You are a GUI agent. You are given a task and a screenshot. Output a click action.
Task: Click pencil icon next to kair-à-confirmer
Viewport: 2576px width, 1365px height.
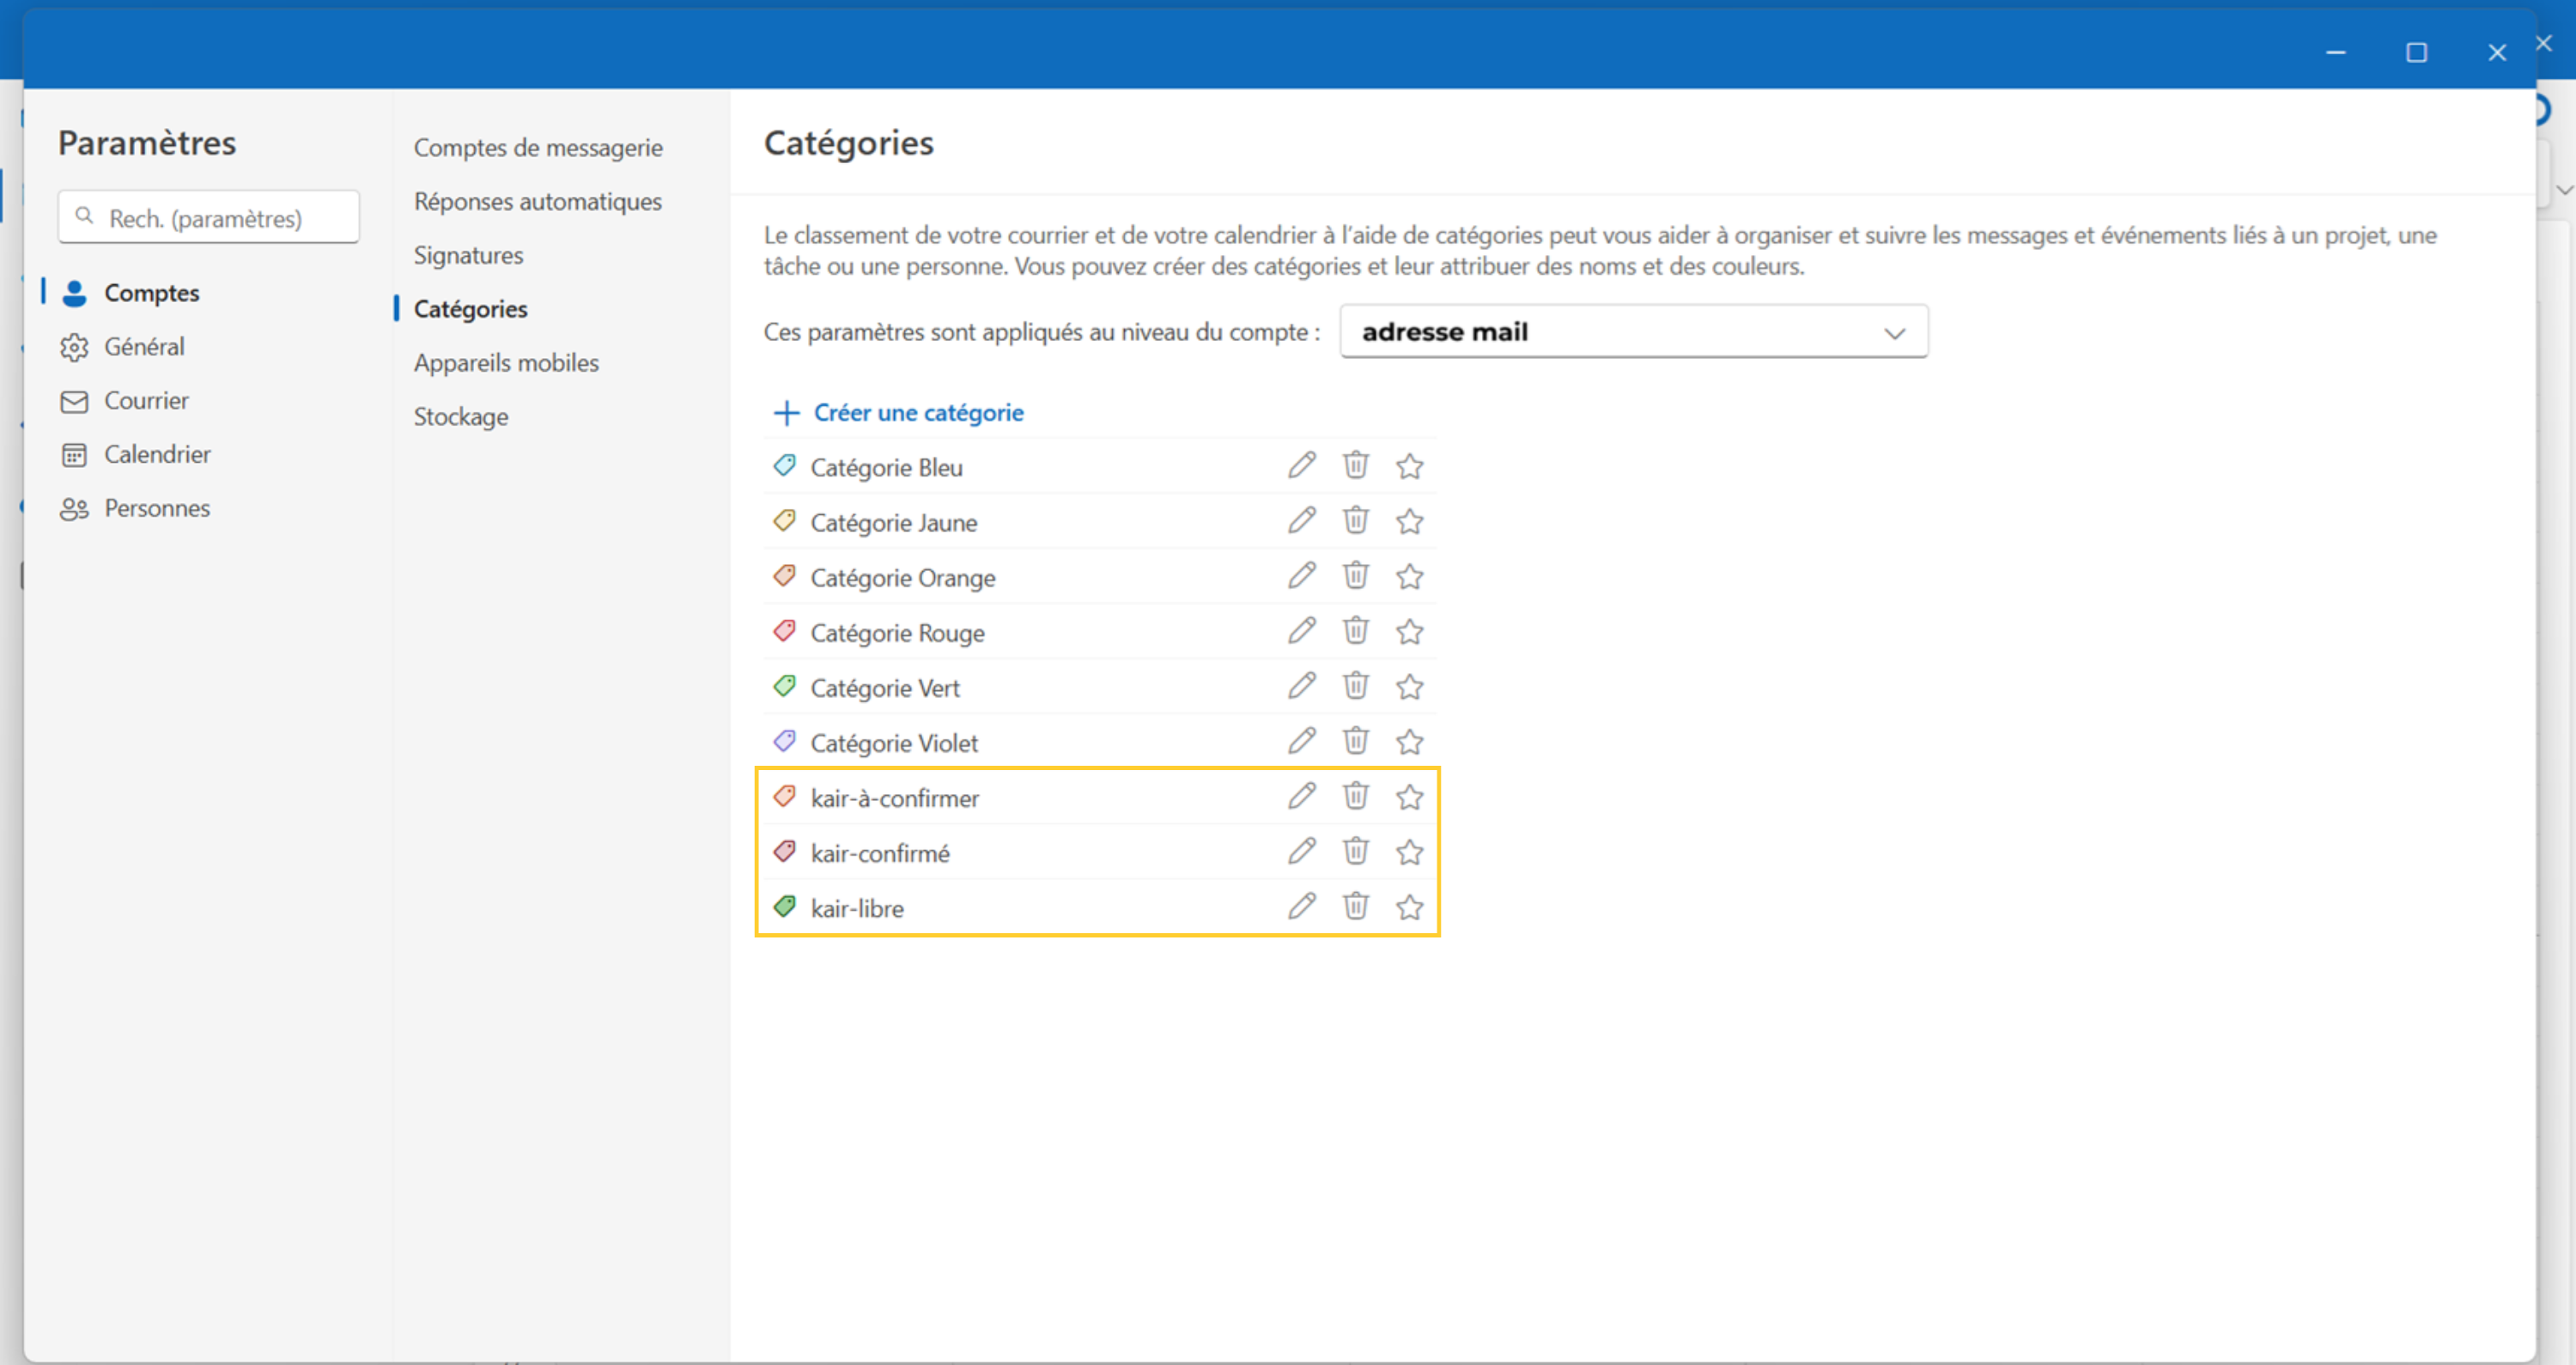(x=1301, y=797)
